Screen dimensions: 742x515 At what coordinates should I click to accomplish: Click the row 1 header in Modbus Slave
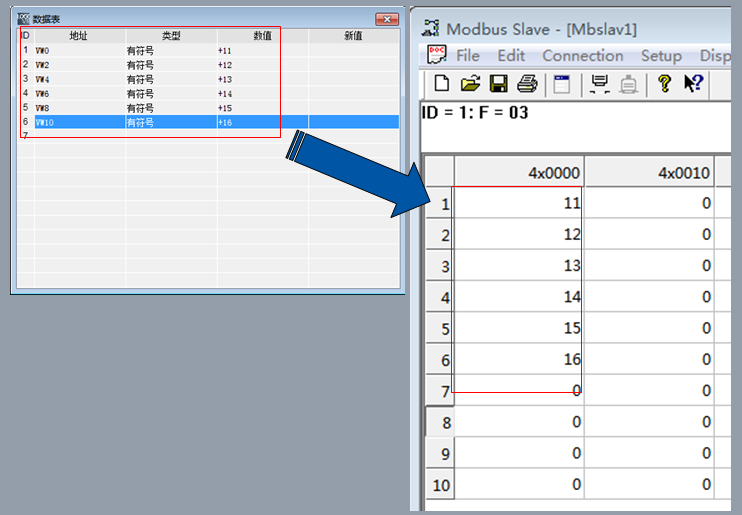point(440,203)
